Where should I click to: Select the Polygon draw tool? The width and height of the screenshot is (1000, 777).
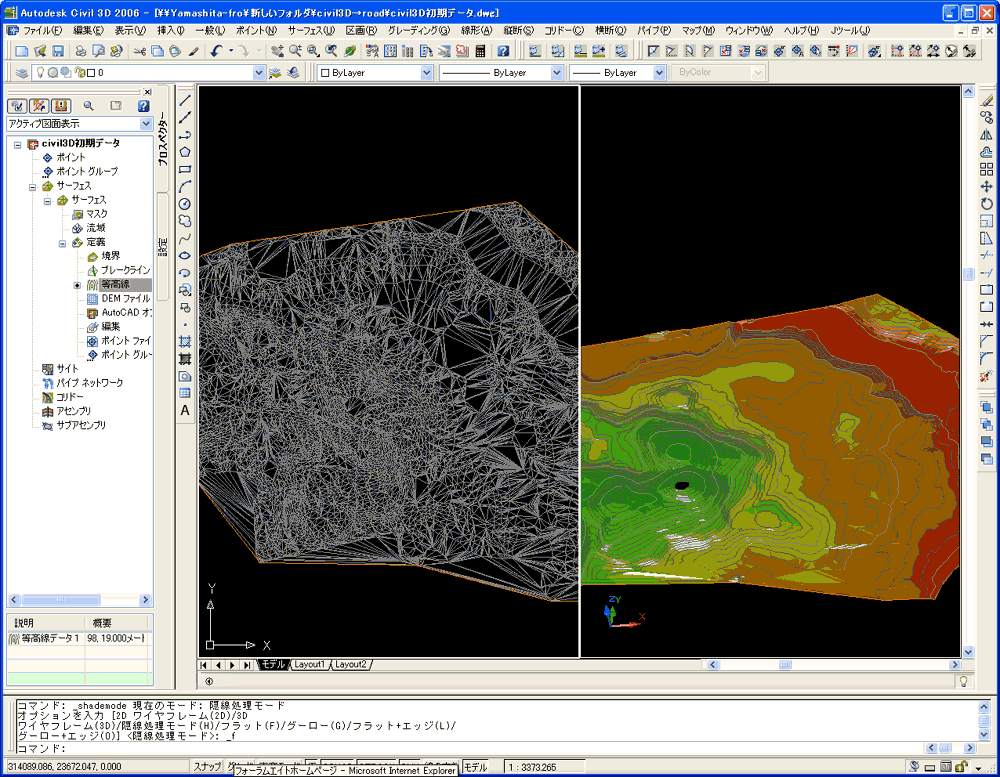click(x=185, y=152)
